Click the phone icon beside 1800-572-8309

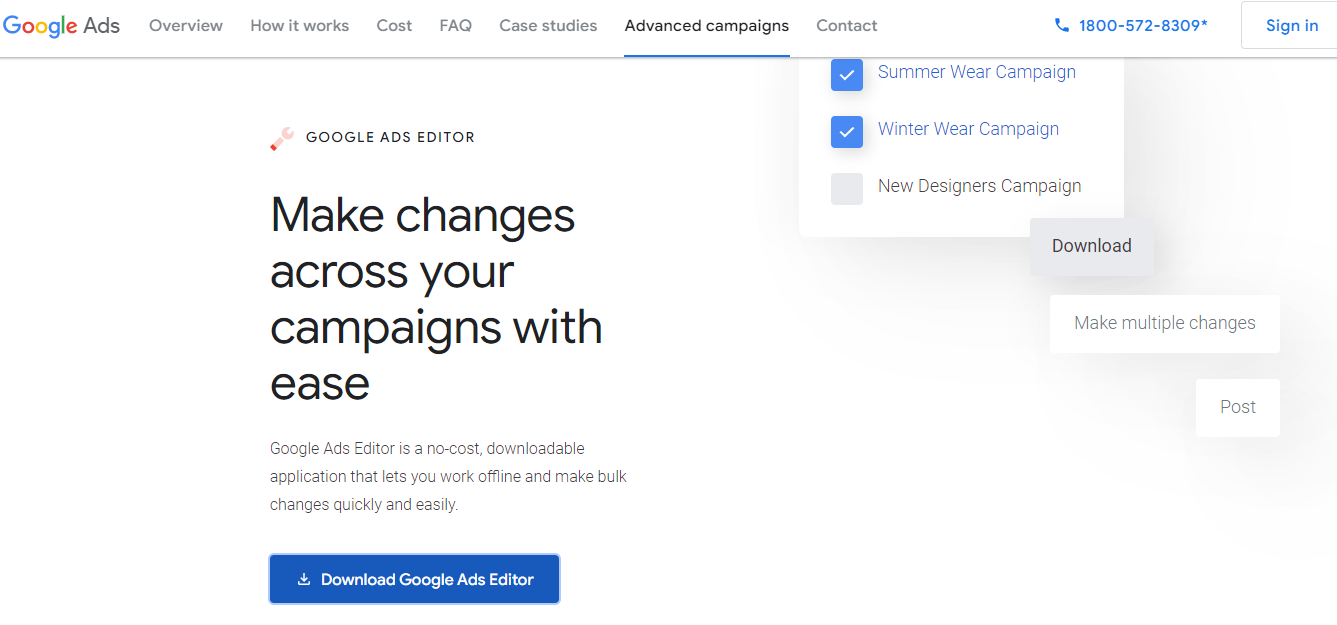[x=1062, y=25]
